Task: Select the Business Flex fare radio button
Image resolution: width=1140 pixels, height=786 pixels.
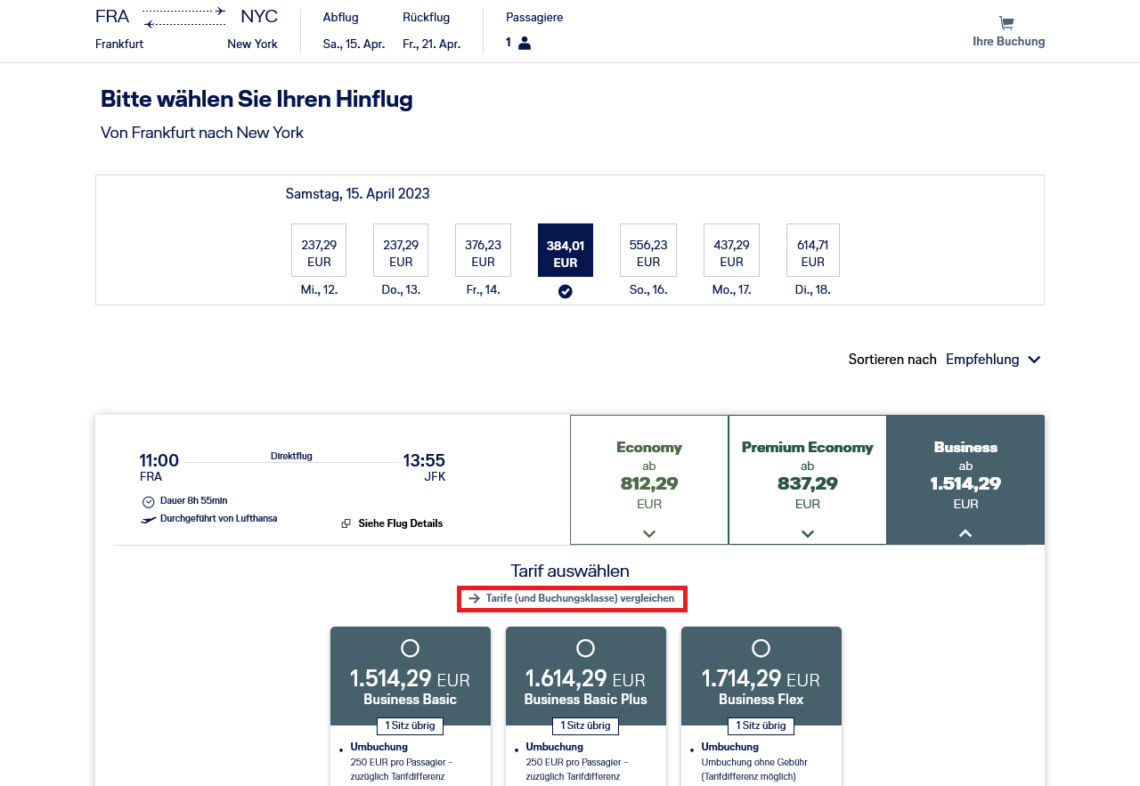Action: coord(761,649)
